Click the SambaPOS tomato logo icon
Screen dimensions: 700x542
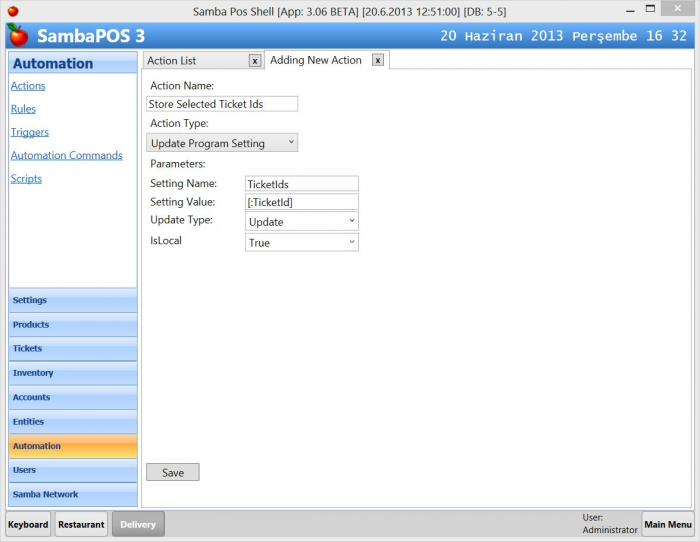18,36
